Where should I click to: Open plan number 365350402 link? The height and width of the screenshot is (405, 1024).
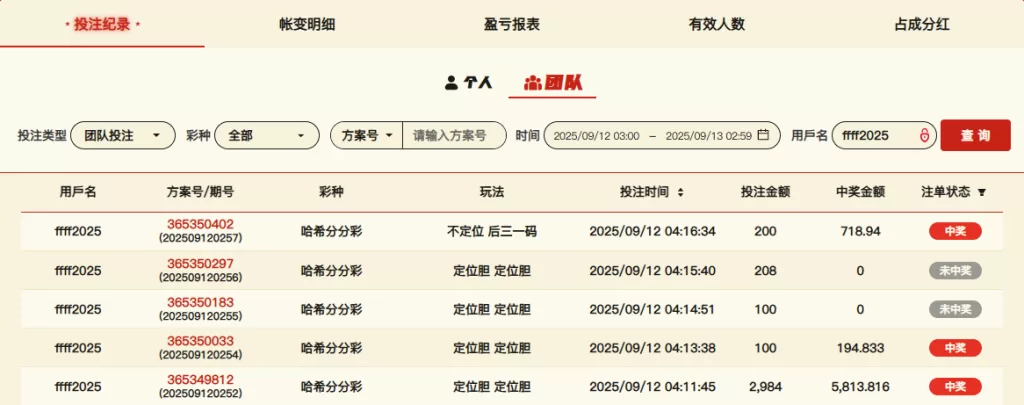[200, 224]
